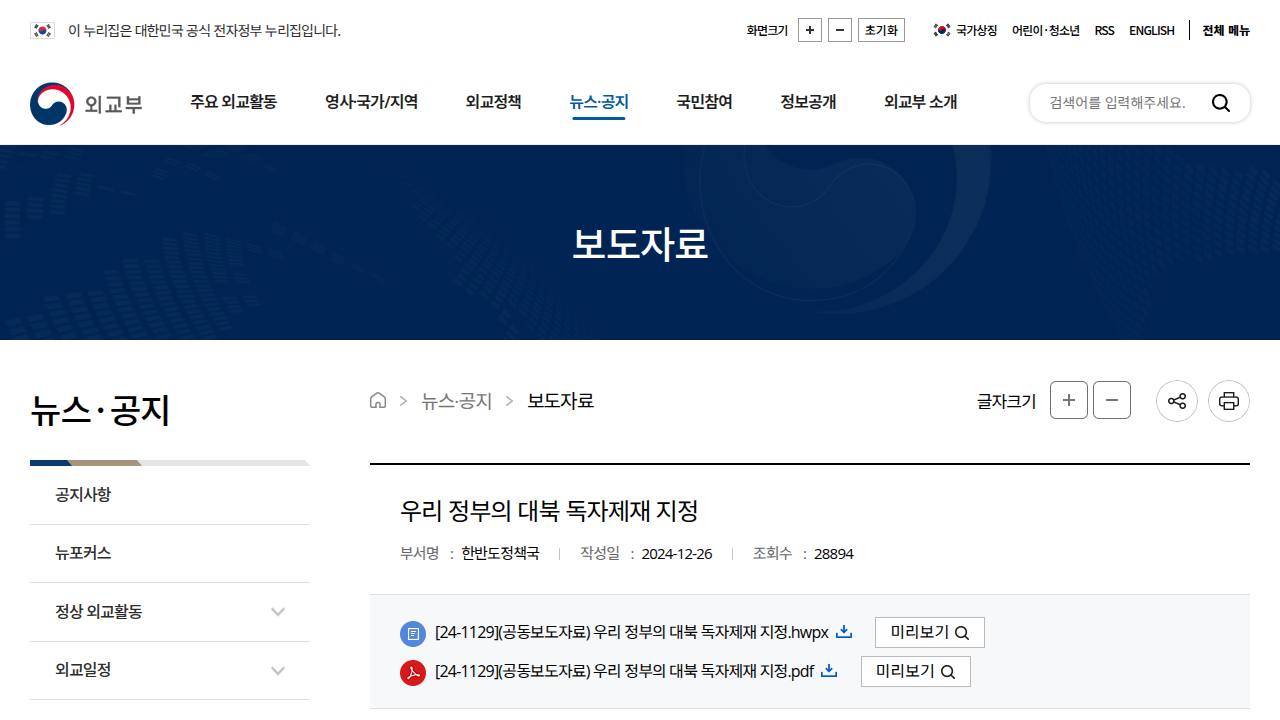Viewport: 1280px width, 720px height.
Task: Increase screen size with the plus button
Action: pyautogui.click(x=811, y=30)
